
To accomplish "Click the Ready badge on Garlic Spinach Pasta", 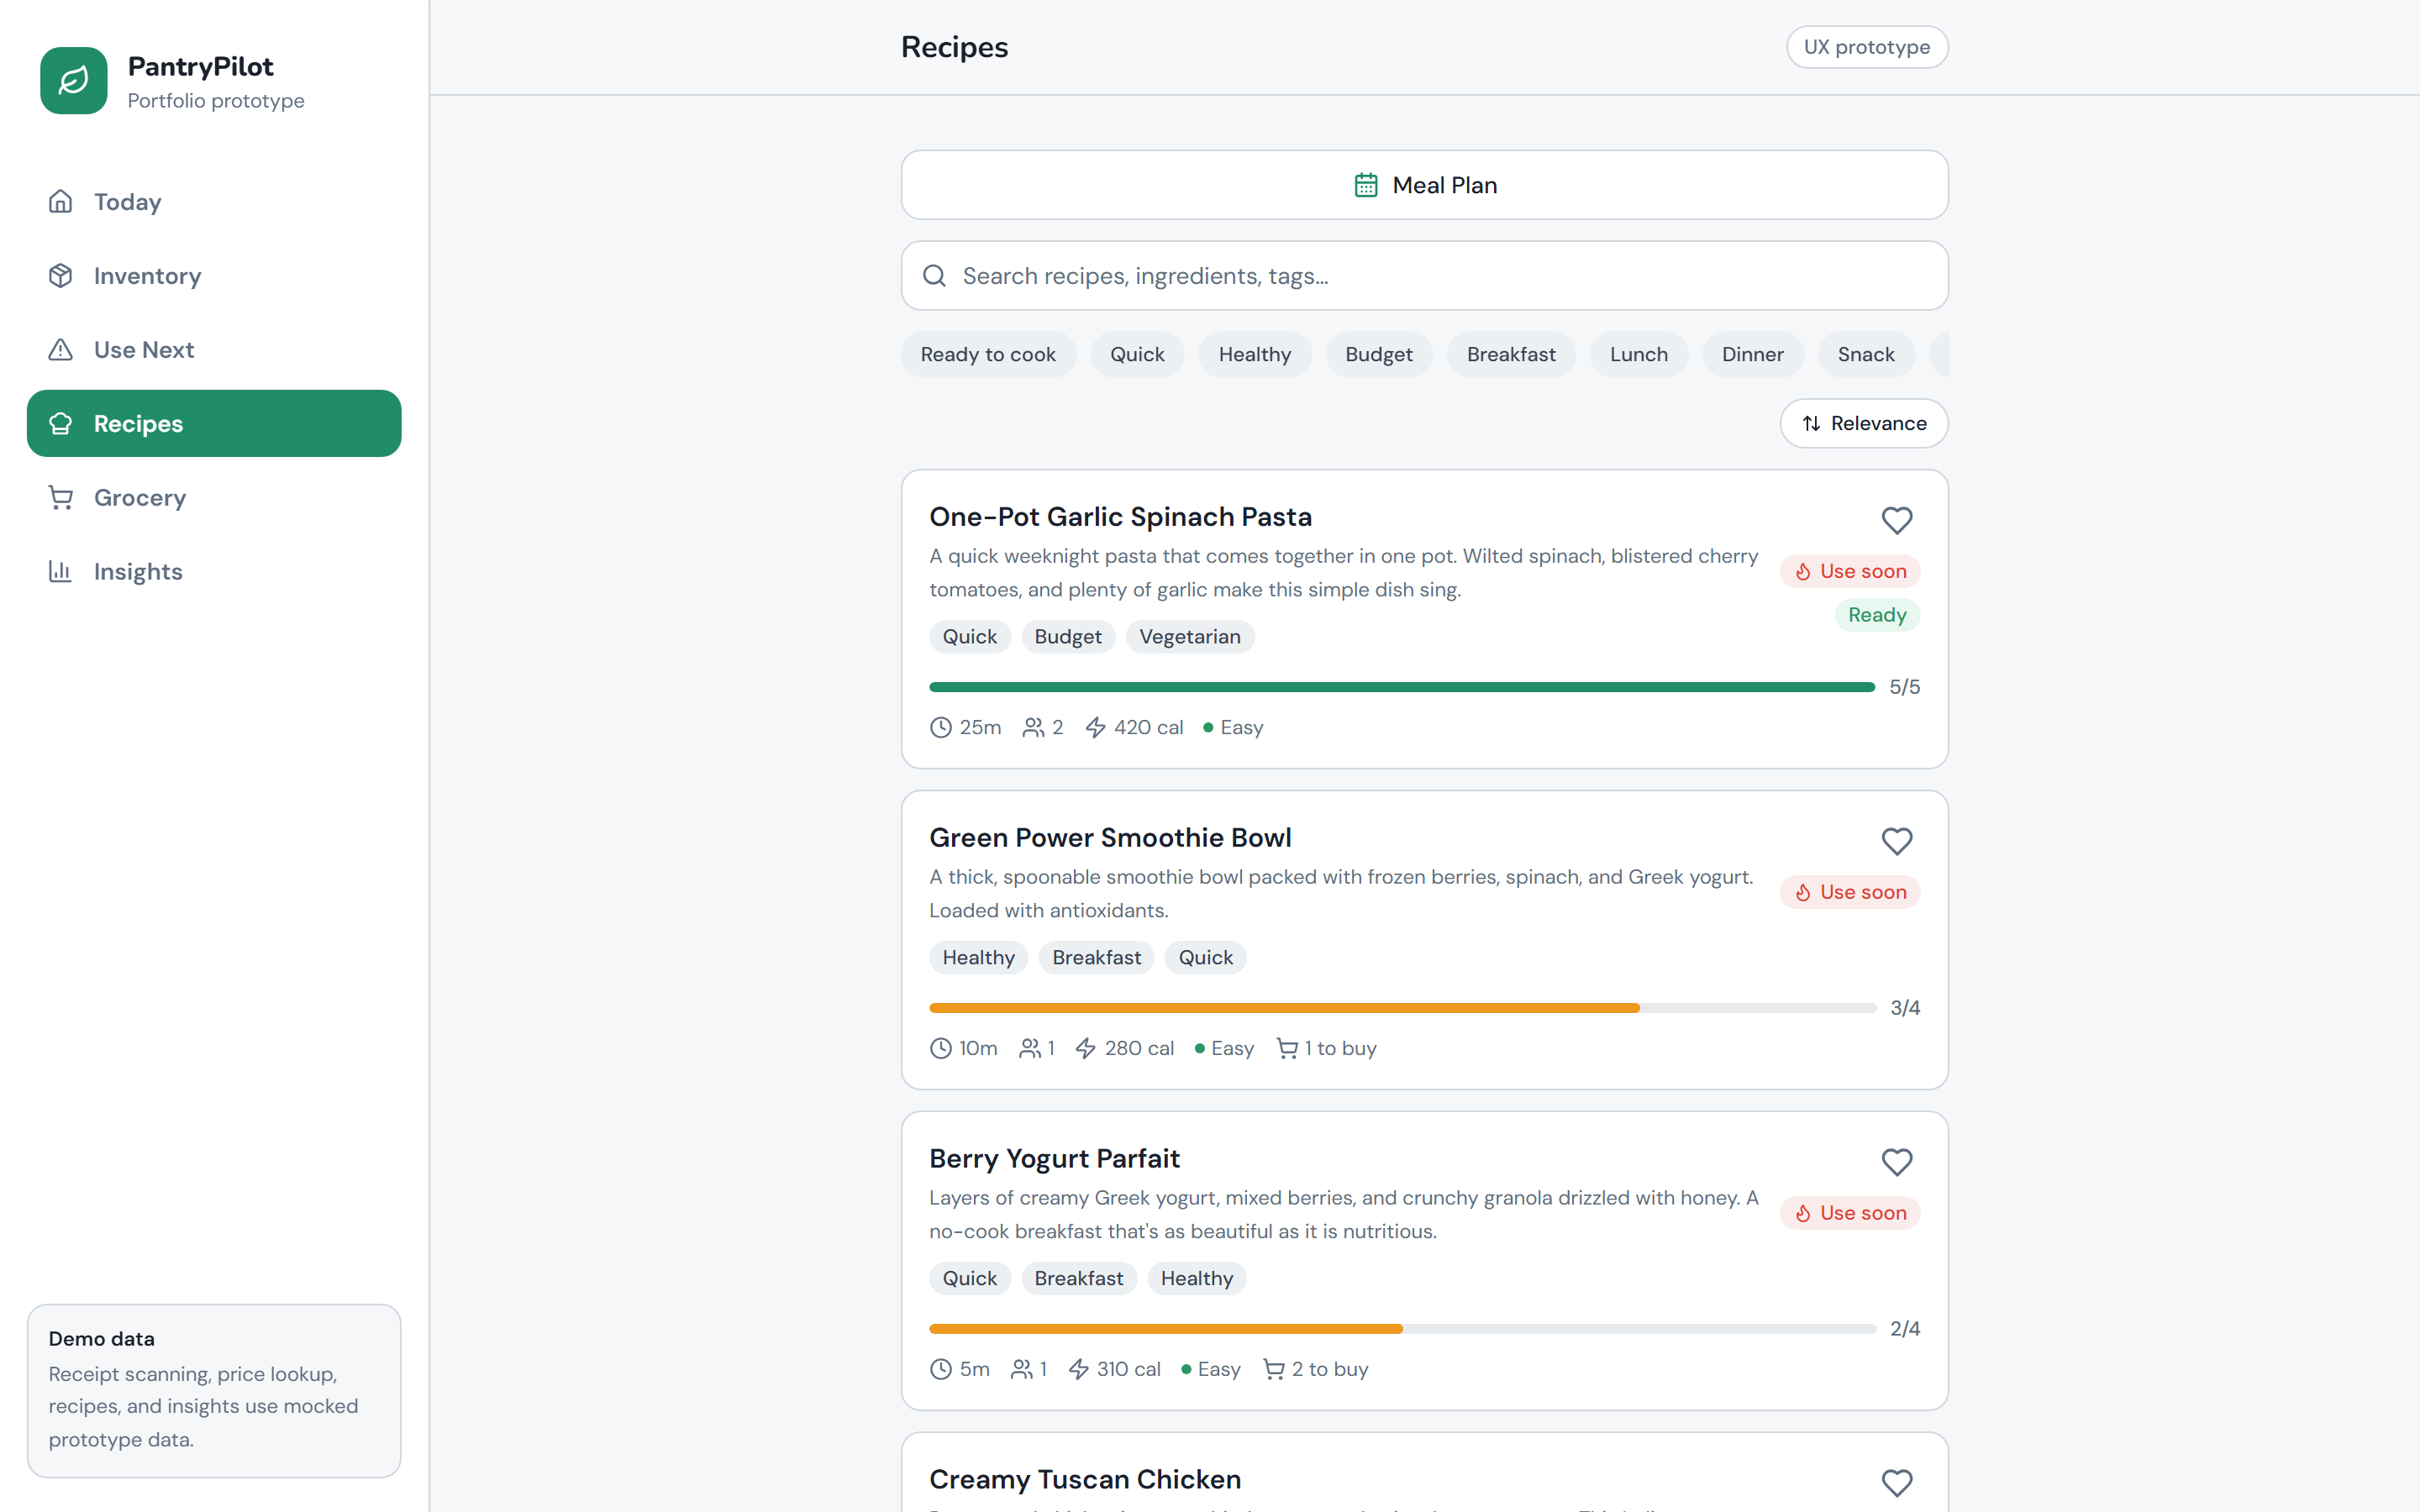I will click(1877, 615).
